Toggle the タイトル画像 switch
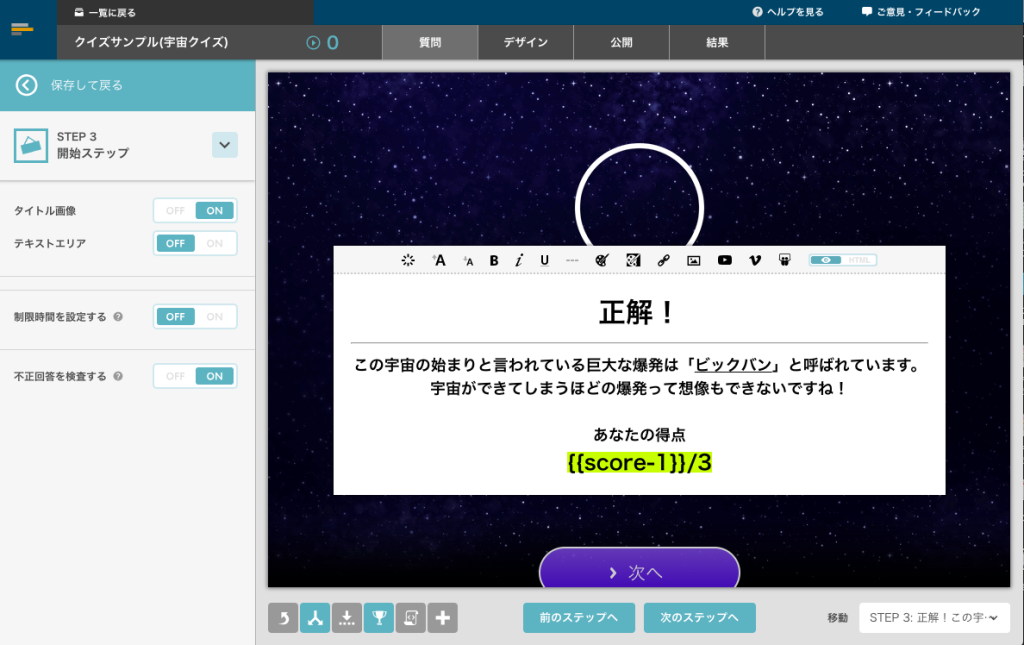The height and width of the screenshot is (645, 1024). point(195,211)
